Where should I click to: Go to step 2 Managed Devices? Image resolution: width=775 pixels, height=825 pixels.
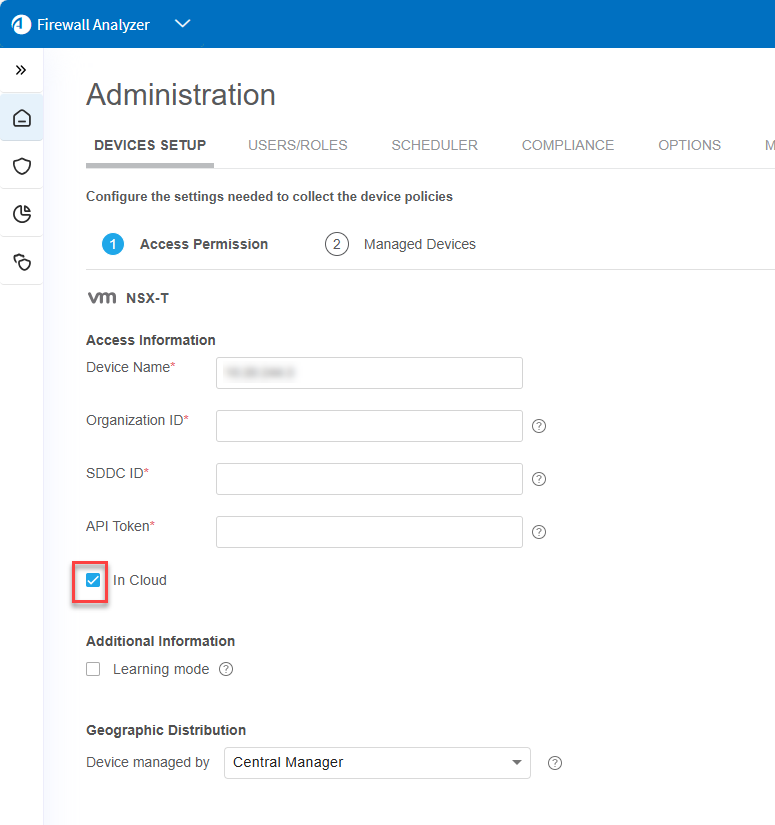click(400, 244)
